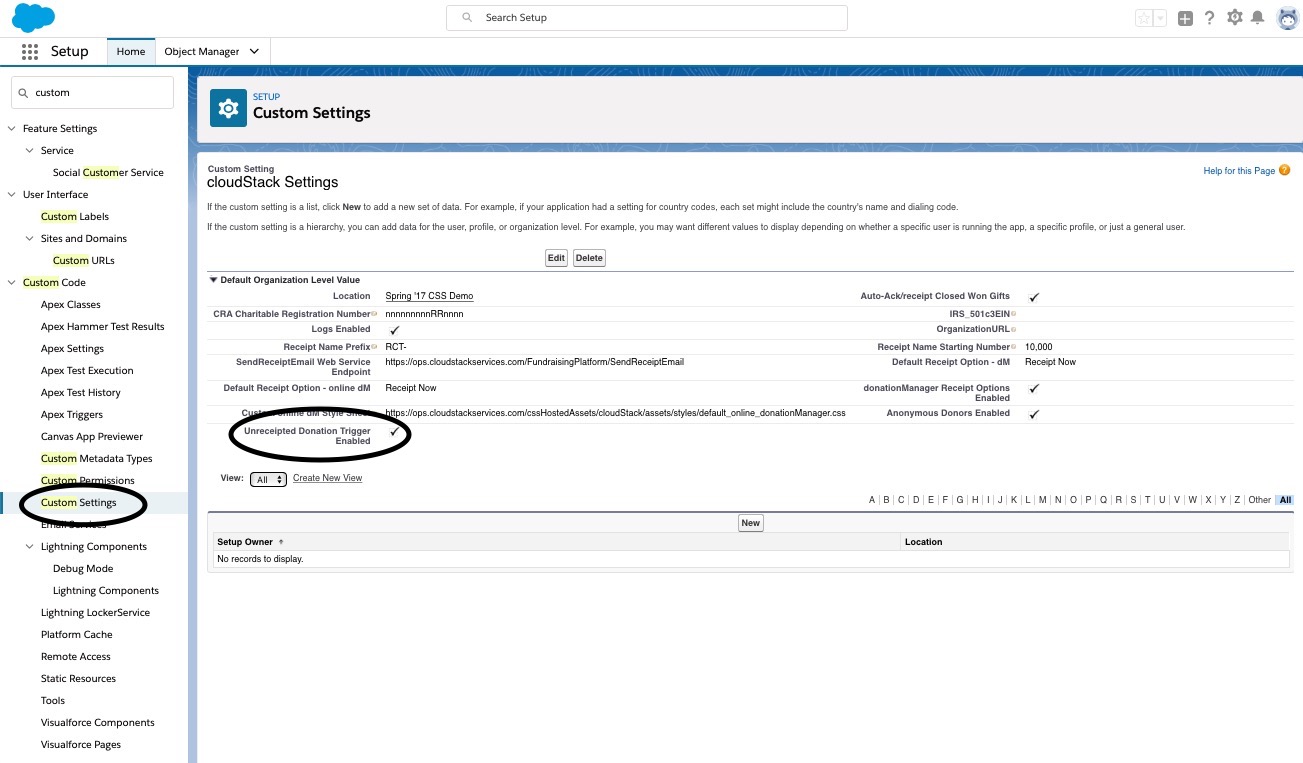Select Custom Settings in sidebar
Image resolution: width=1303 pixels, height=763 pixels.
[x=79, y=502]
